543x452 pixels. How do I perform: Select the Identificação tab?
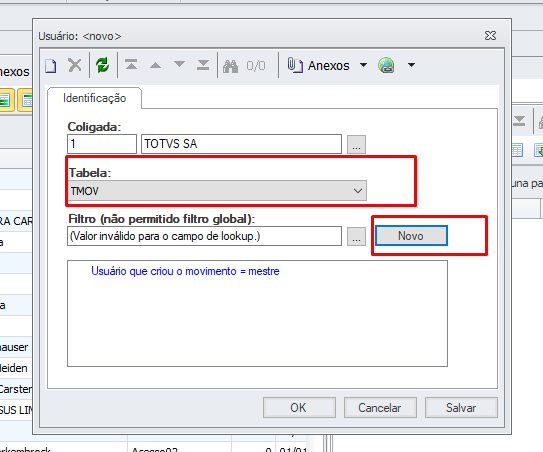pos(95,98)
